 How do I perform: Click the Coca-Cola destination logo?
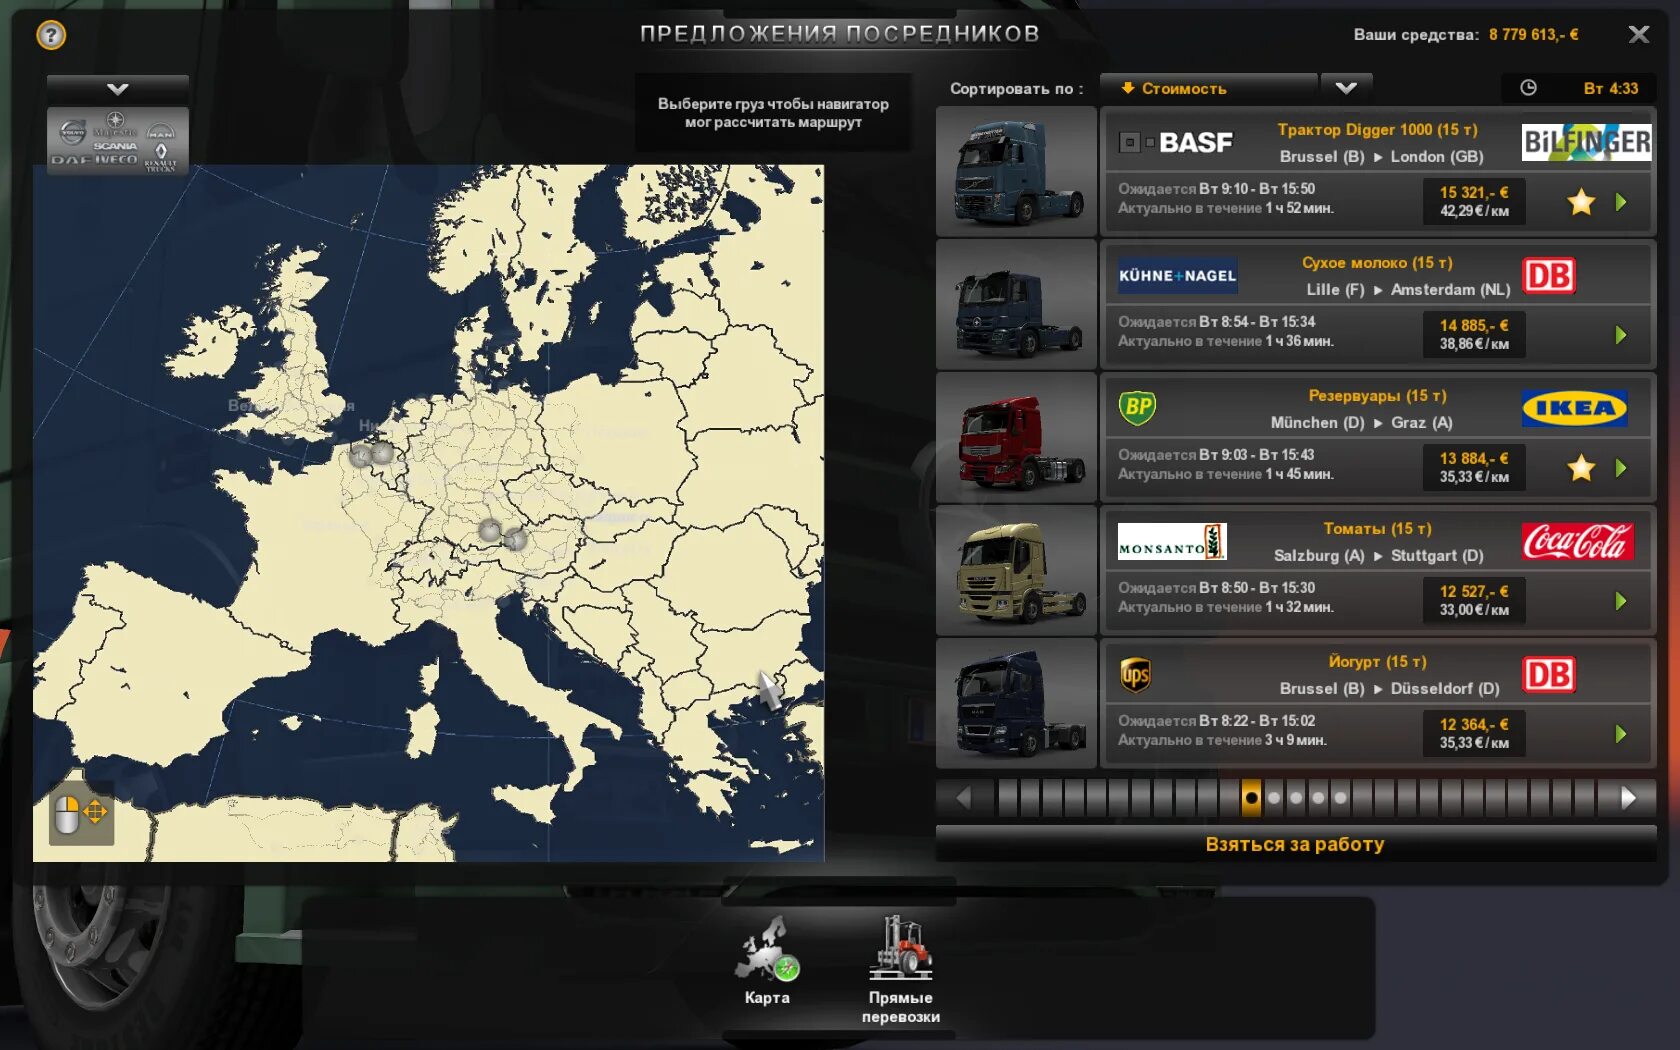(1578, 542)
